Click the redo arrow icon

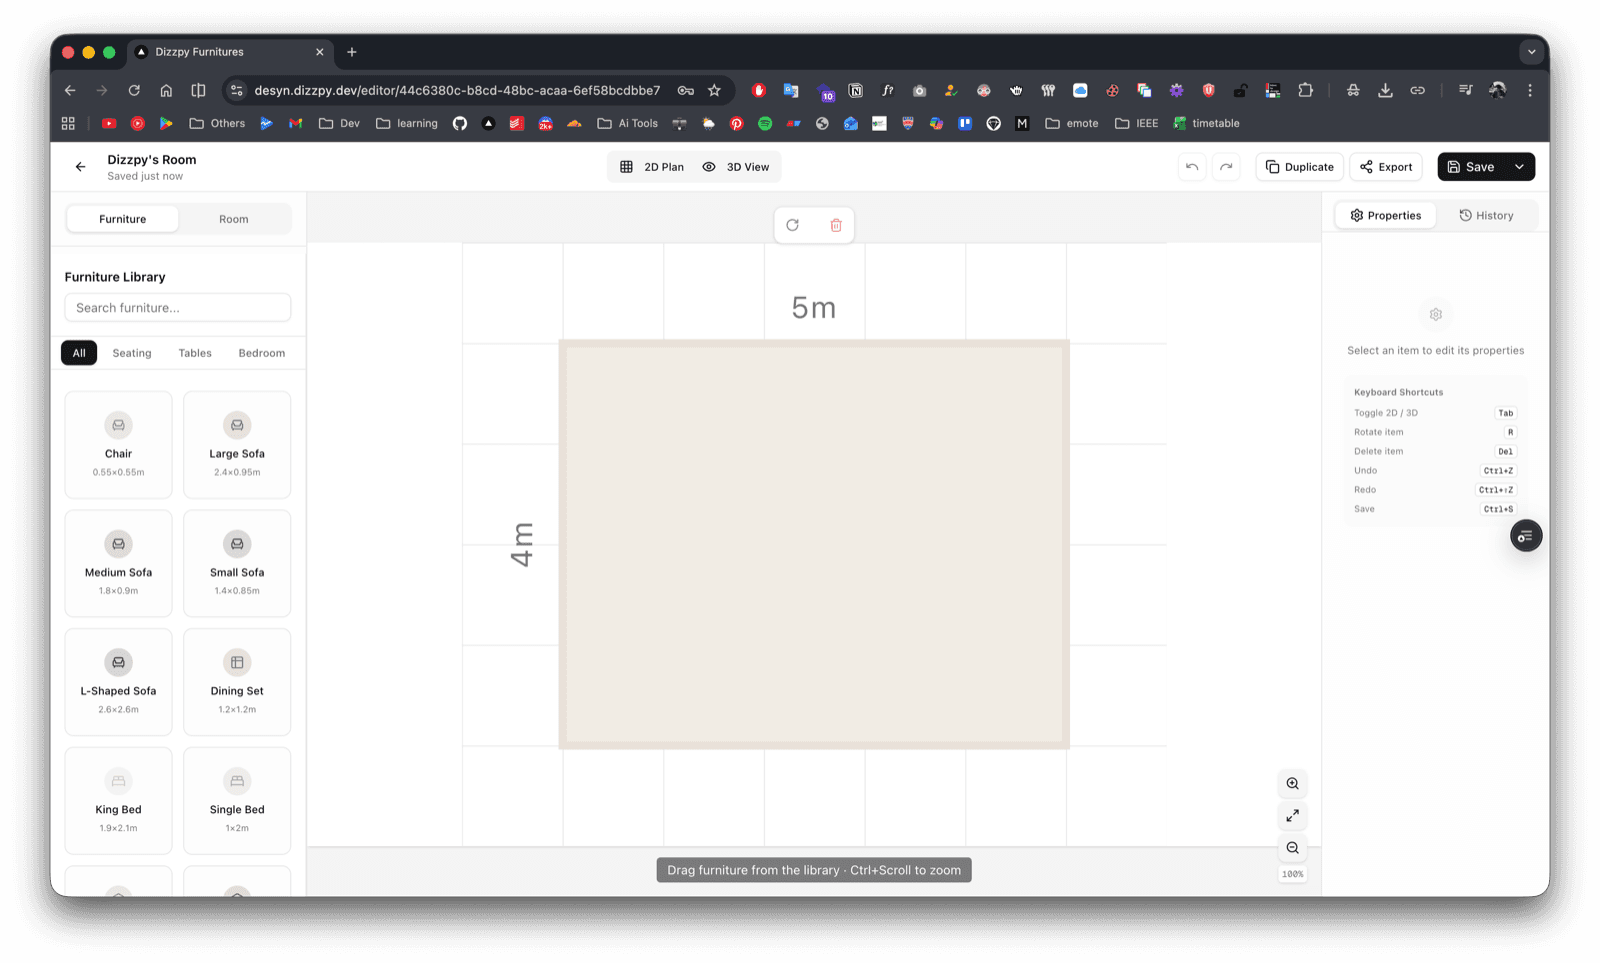pyautogui.click(x=1226, y=167)
